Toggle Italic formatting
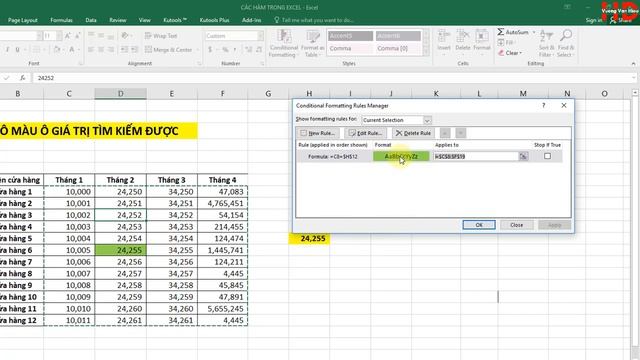The image size is (640, 360). [x=7, y=50]
